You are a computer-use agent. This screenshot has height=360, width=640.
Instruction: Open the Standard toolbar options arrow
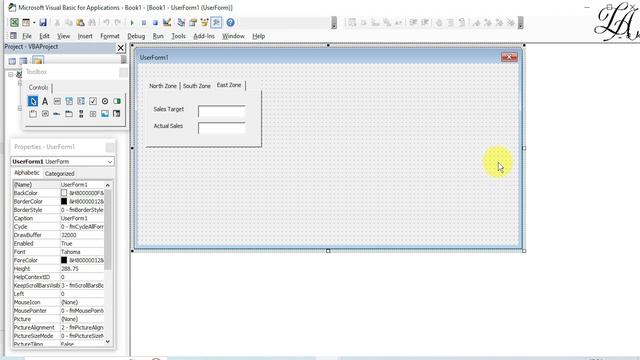(334, 23)
